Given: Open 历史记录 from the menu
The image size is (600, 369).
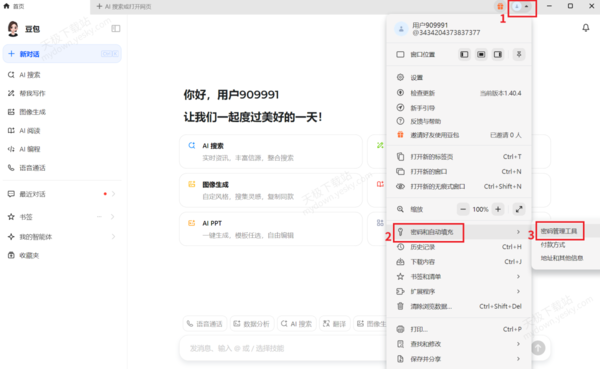Looking at the screenshot, I should (459, 247).
